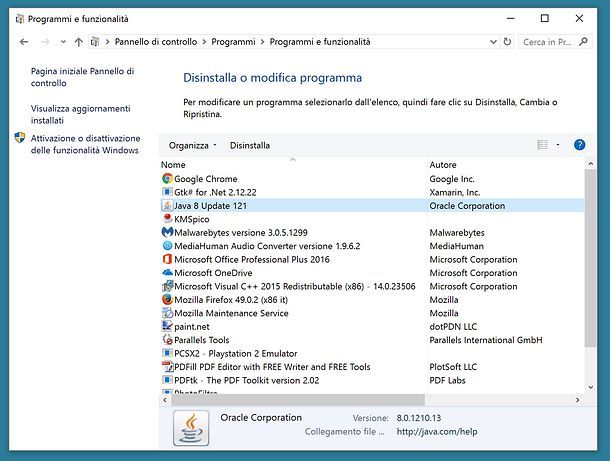Open Visualizza aggiornamenti installati link
Viewport: 610px width, 461px height.
(x=81, y=114)
